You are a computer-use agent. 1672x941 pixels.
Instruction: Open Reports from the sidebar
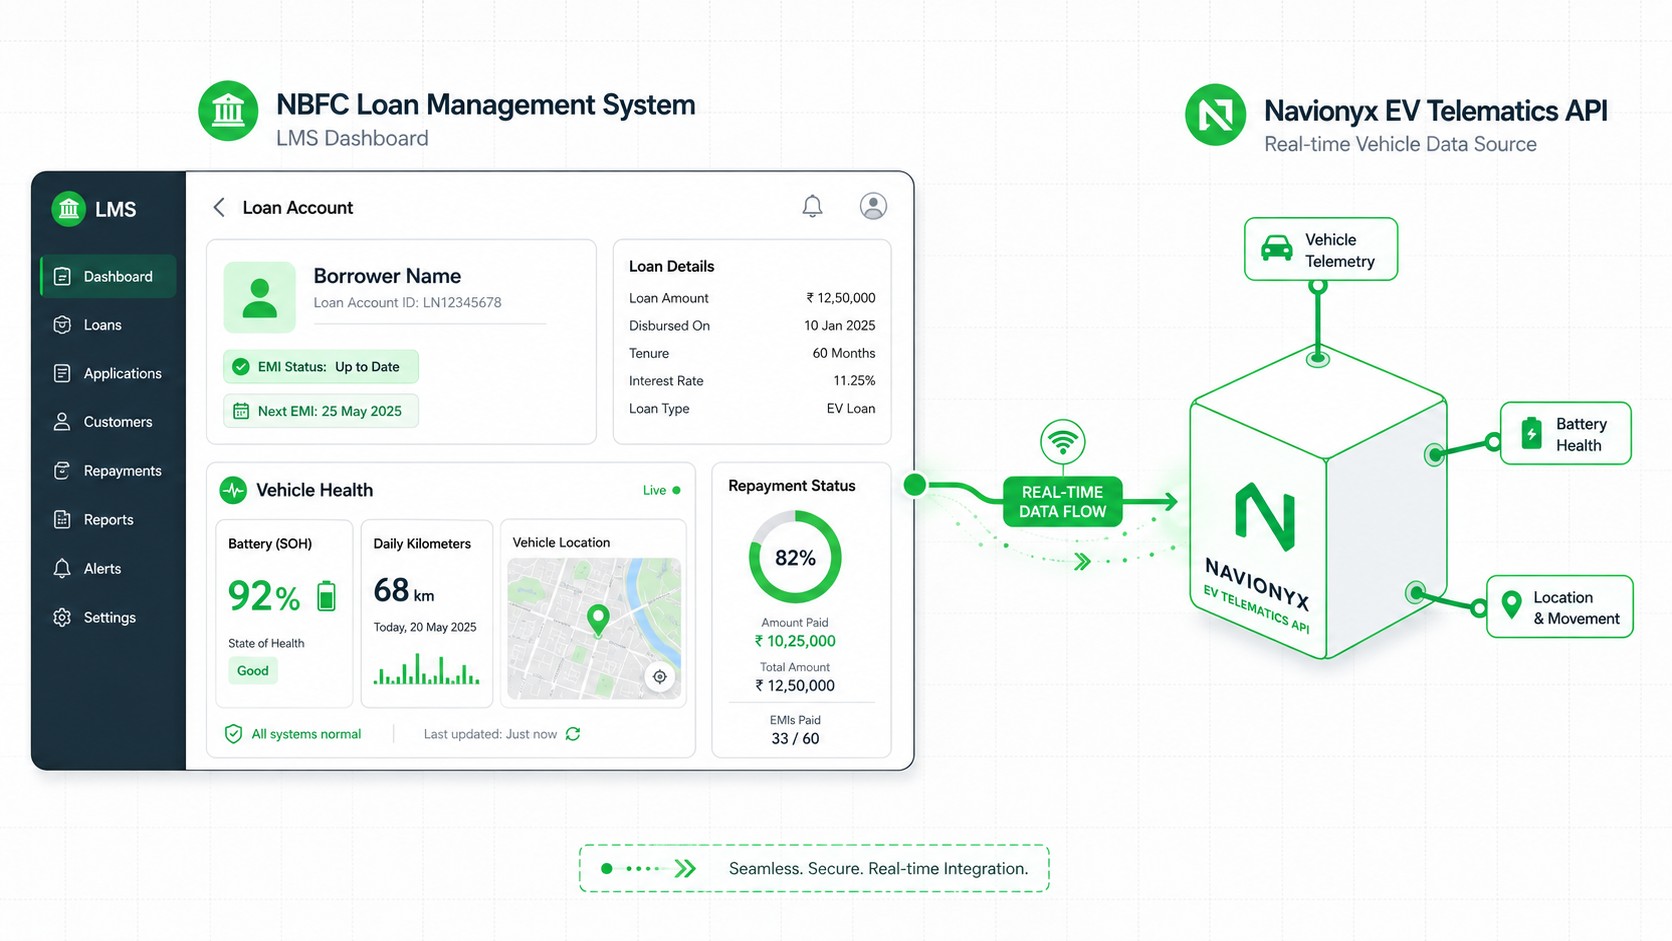pos(108,520)
